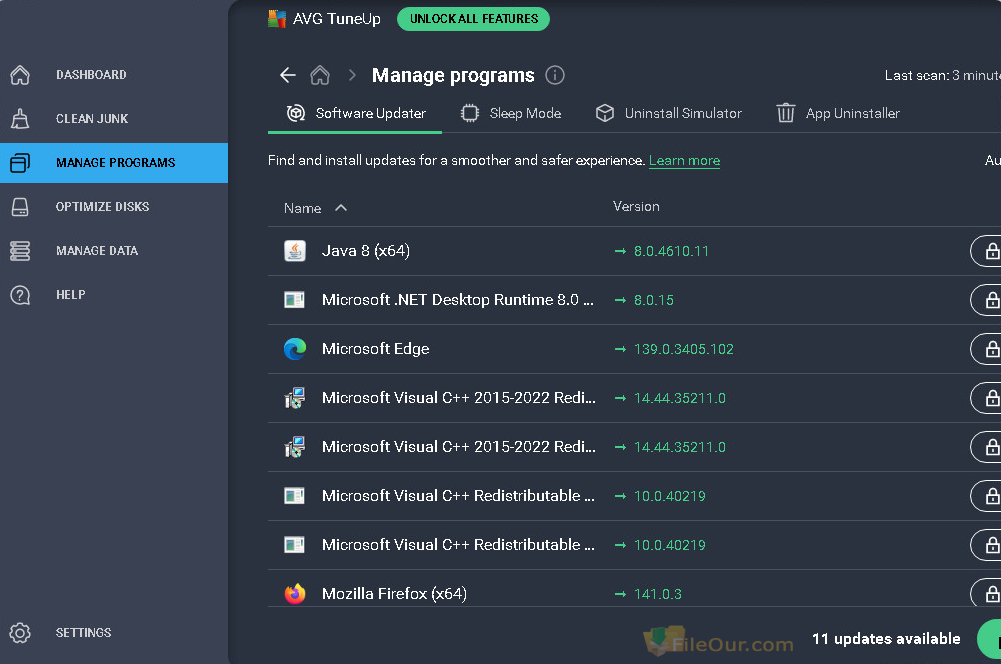Click the Version column header
The image size is (1001, 664).
pos(636,207)
